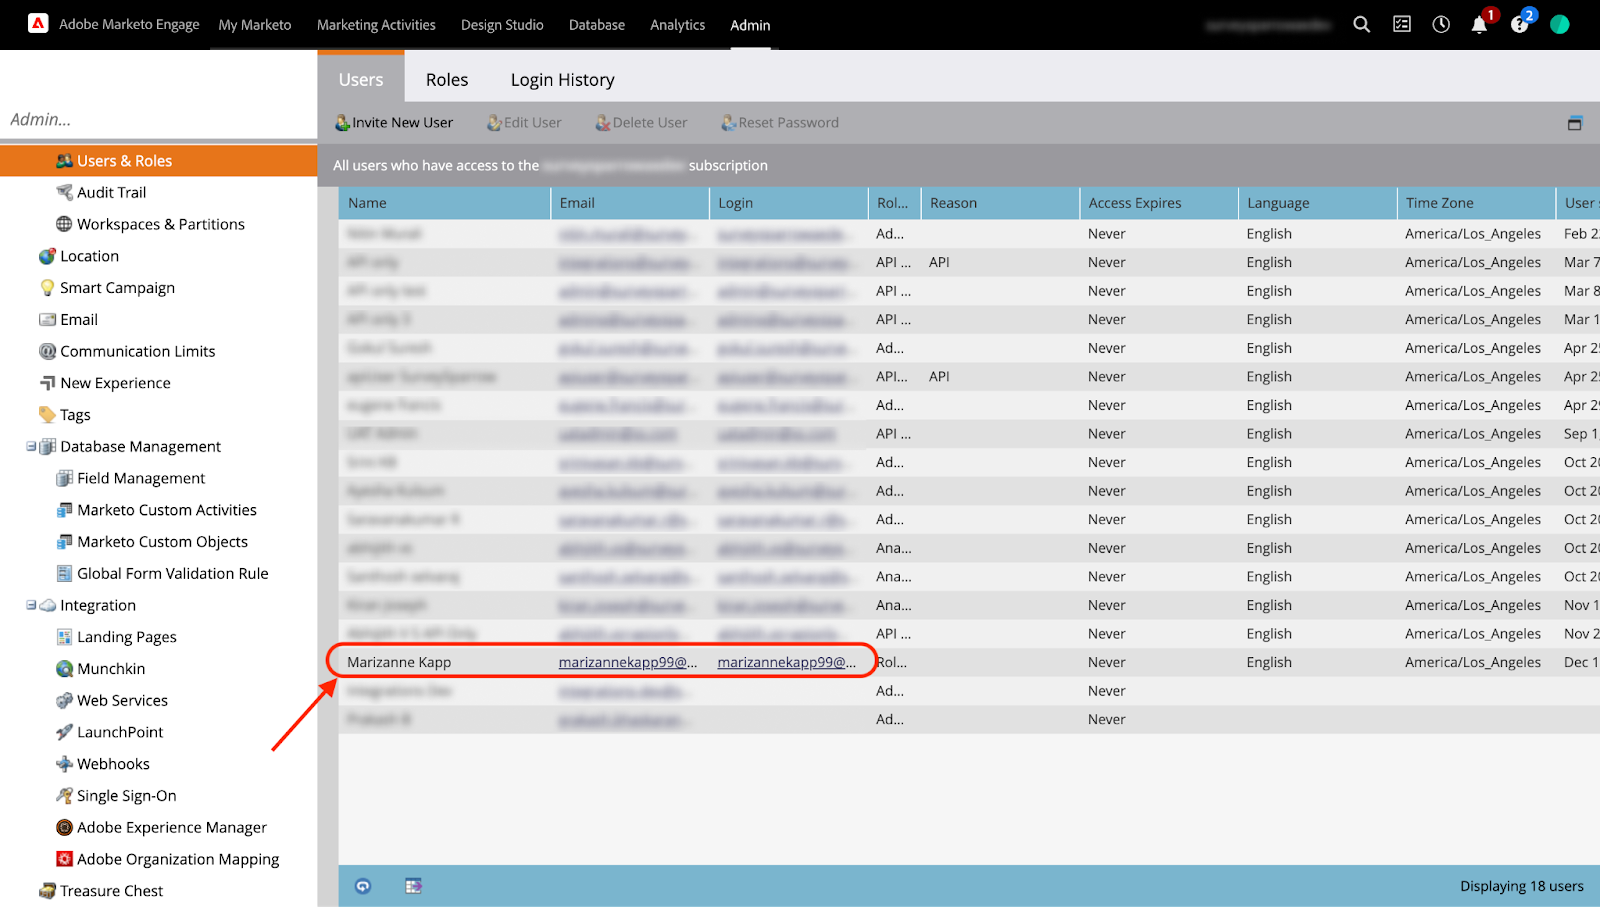Click the help question mark icon
The width and height of the screenshot is (1600, 907).
1519,25
